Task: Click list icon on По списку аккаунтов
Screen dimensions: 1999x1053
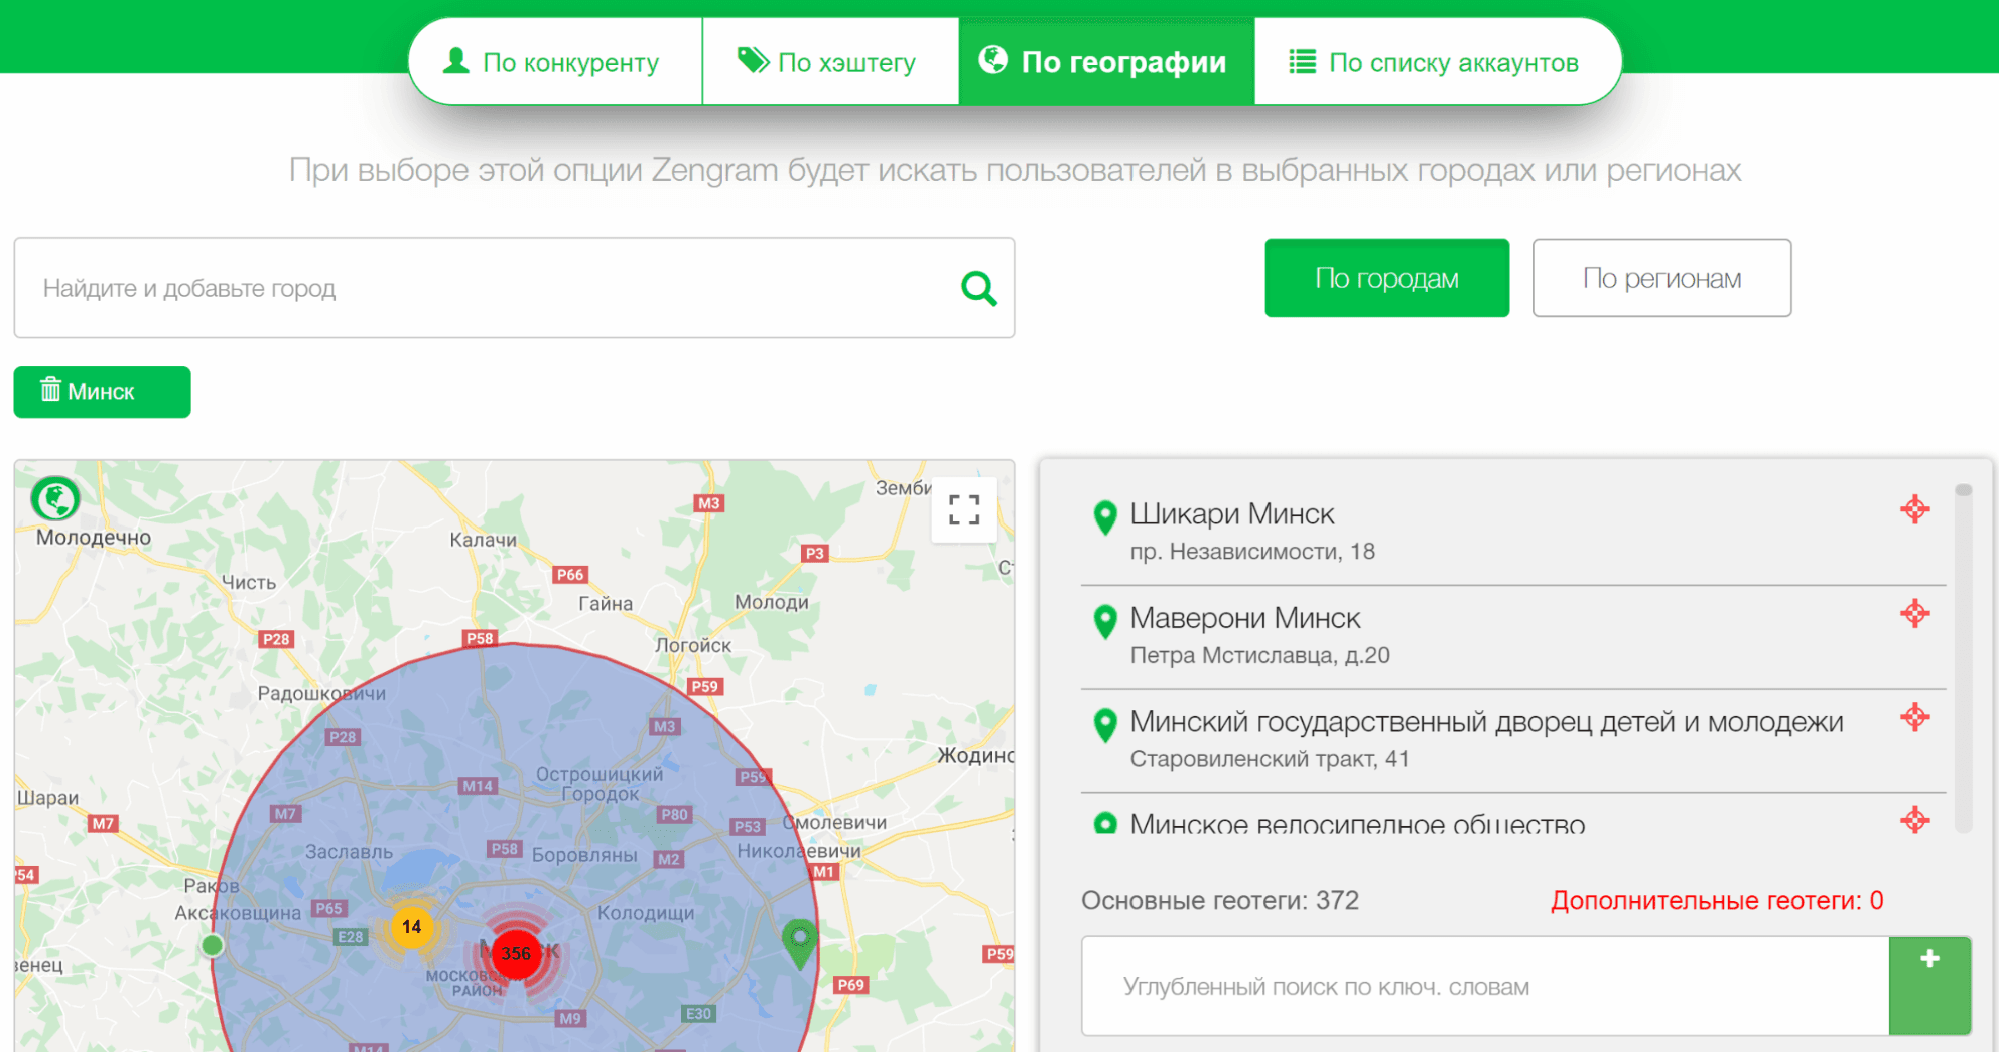Action: click(1302, 62)
